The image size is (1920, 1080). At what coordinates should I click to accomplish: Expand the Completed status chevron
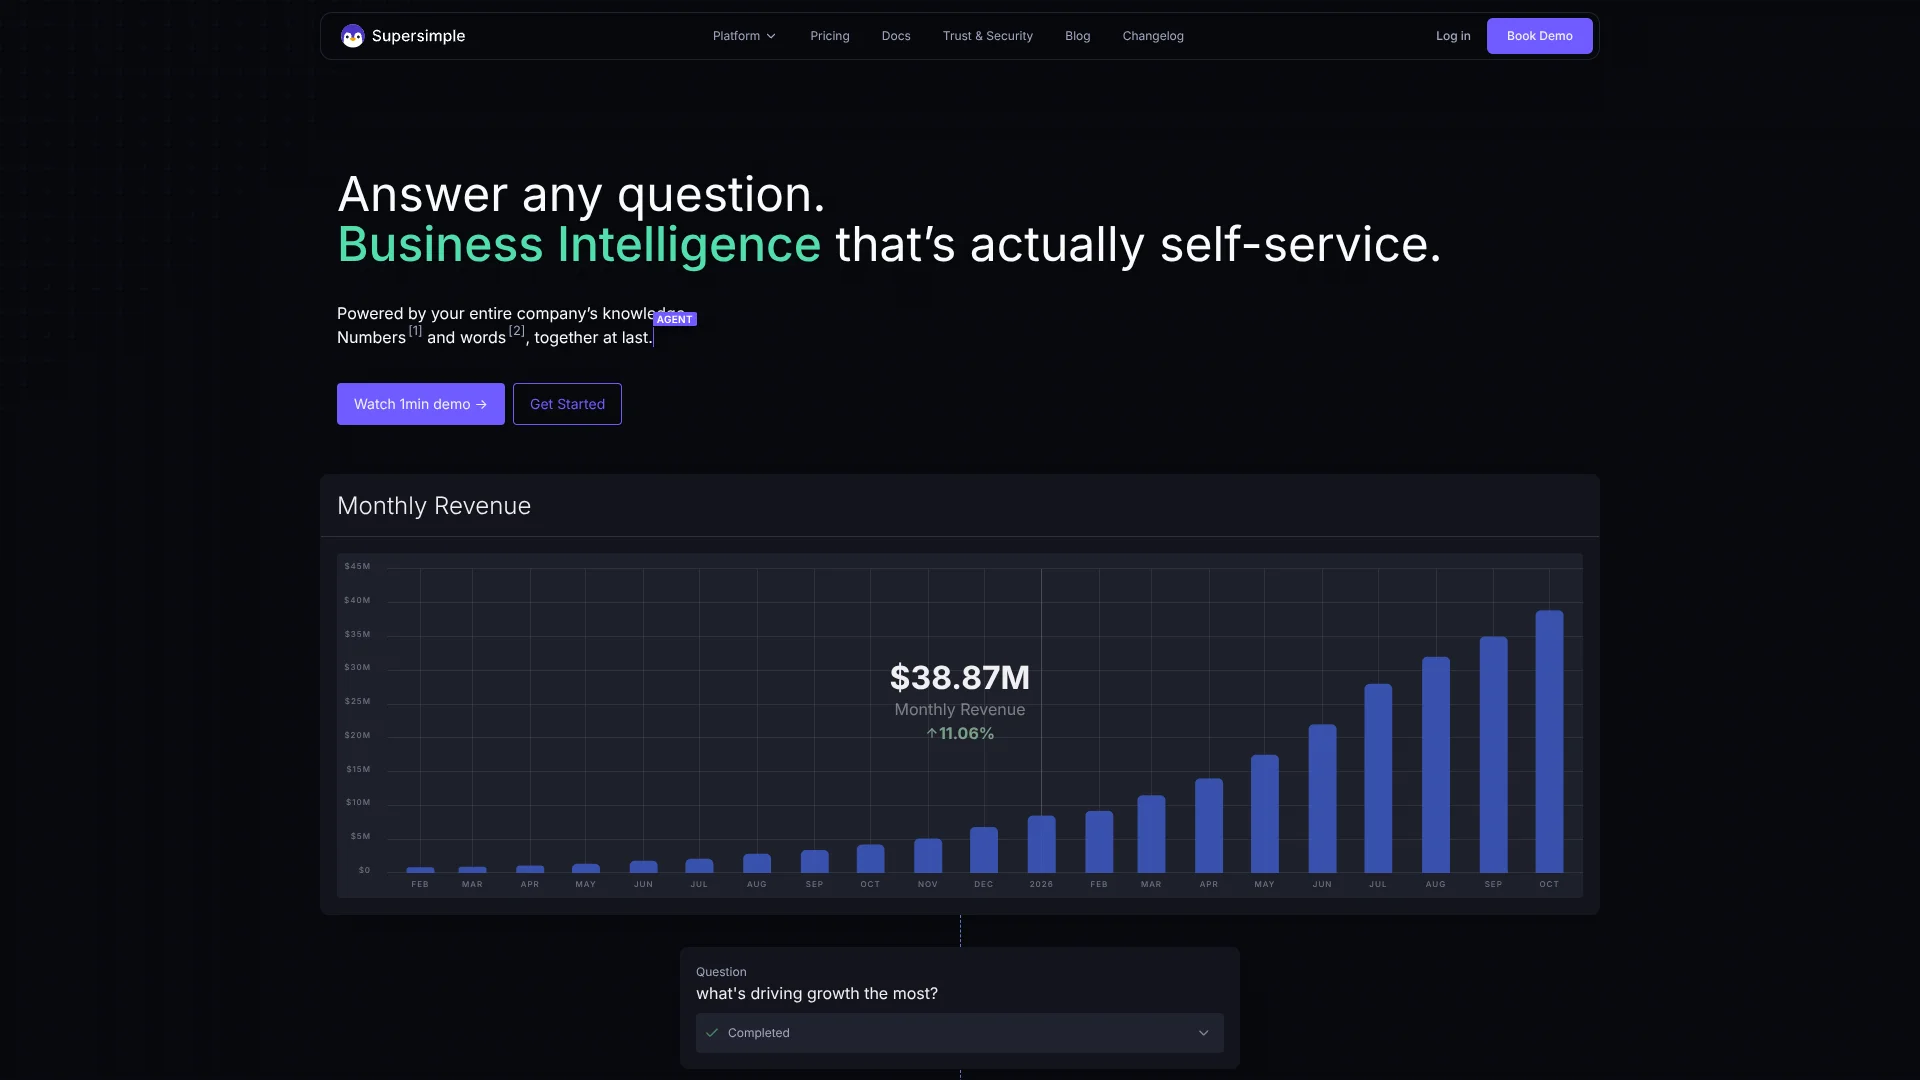[1204, 1033]
